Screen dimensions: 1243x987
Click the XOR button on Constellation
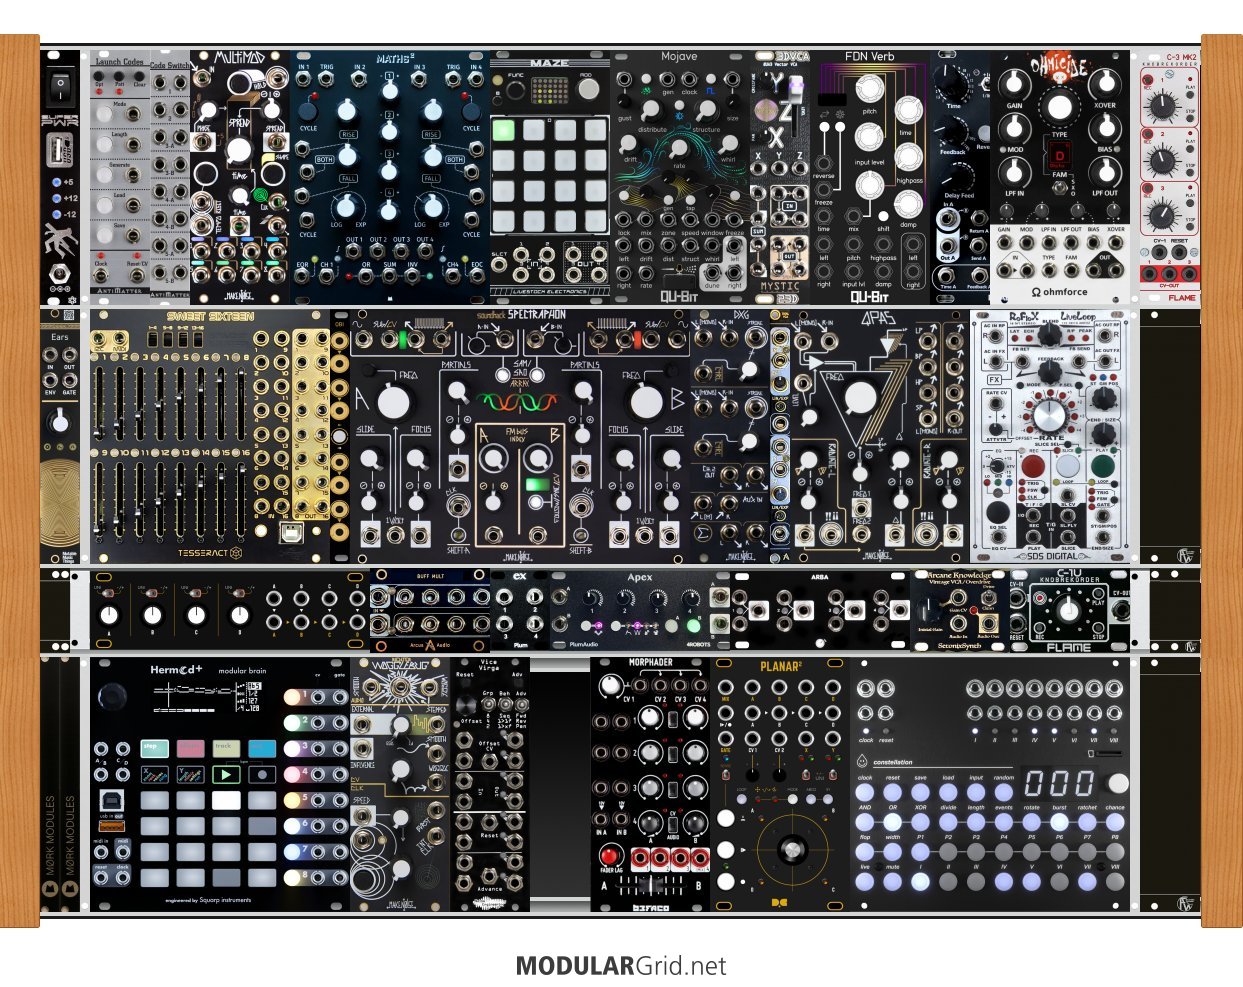point(920,822)
